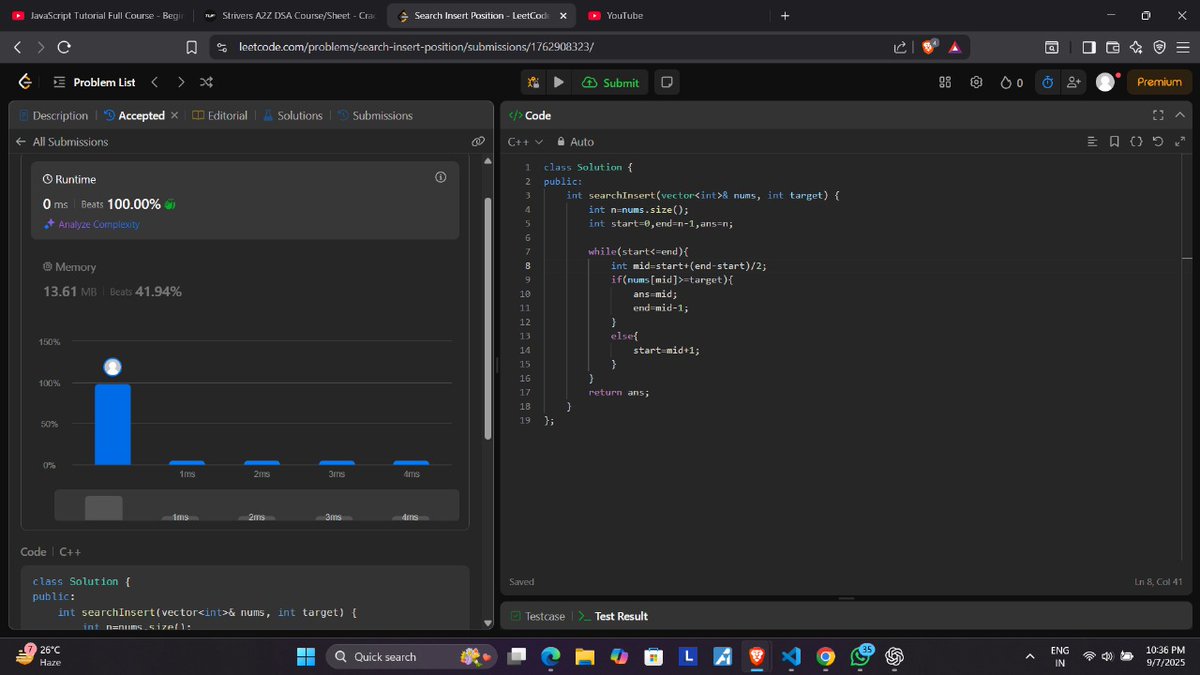The image size is (1200, 675).
Task: Bookmark the code with the ribbon icon
Action: tap(1113, 142)
